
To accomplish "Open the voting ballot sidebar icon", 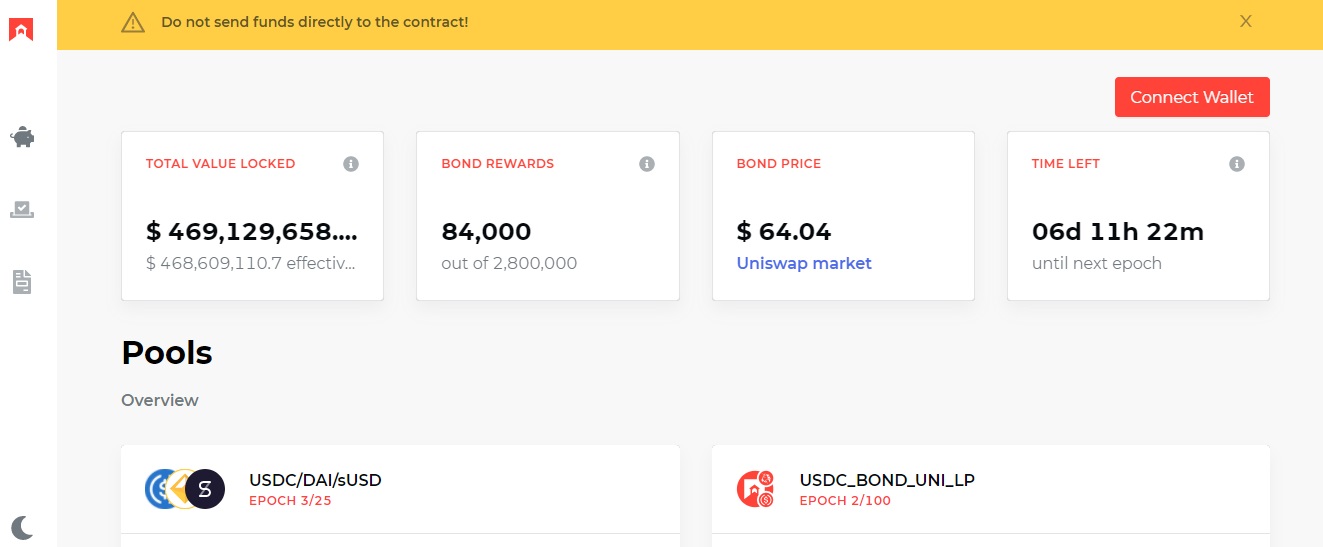I will click(22, 209).
